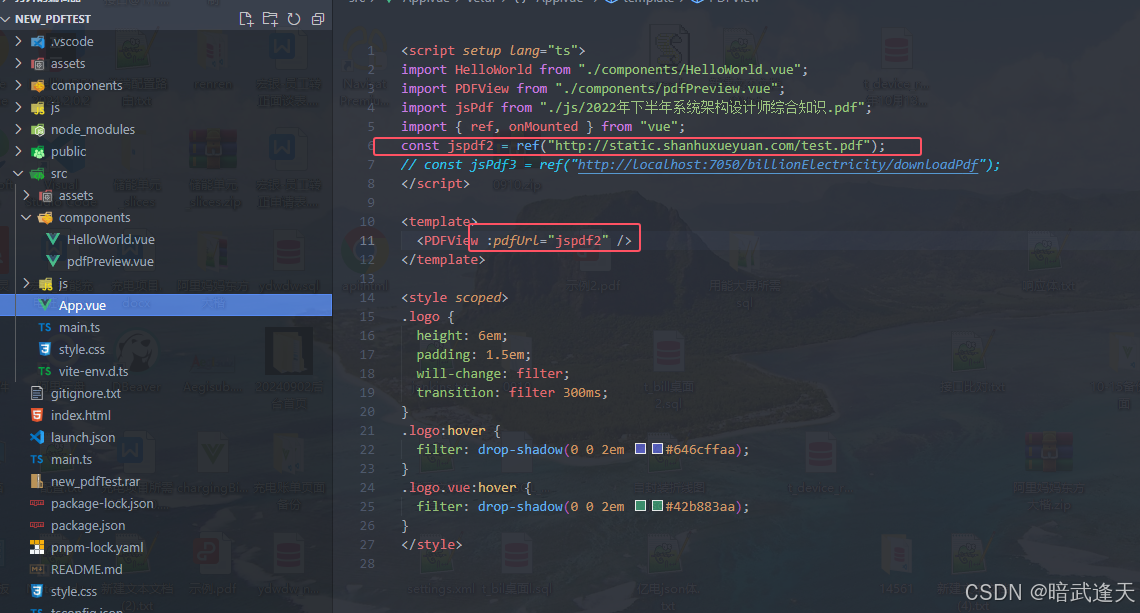The width and height of the screenshot is (1140, 613).
Task: Open HelloWorld.vue in the explorer
Action: click(x=111, y=239)
